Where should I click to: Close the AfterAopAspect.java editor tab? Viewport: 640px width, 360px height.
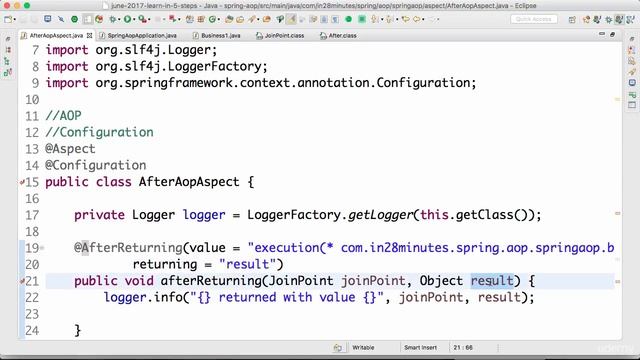click(89, 36)
